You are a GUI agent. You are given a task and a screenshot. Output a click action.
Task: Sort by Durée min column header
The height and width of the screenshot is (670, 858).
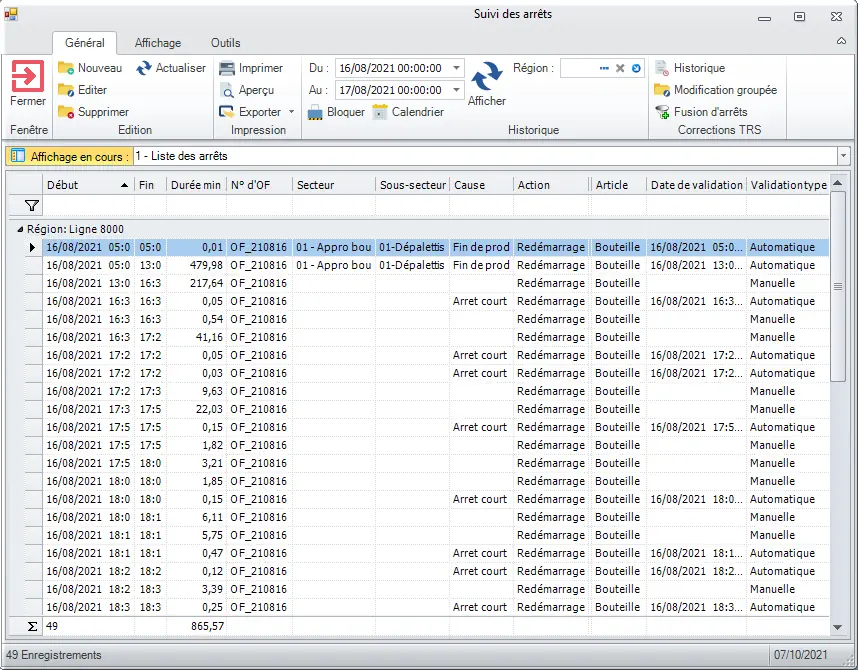(196, 185)
